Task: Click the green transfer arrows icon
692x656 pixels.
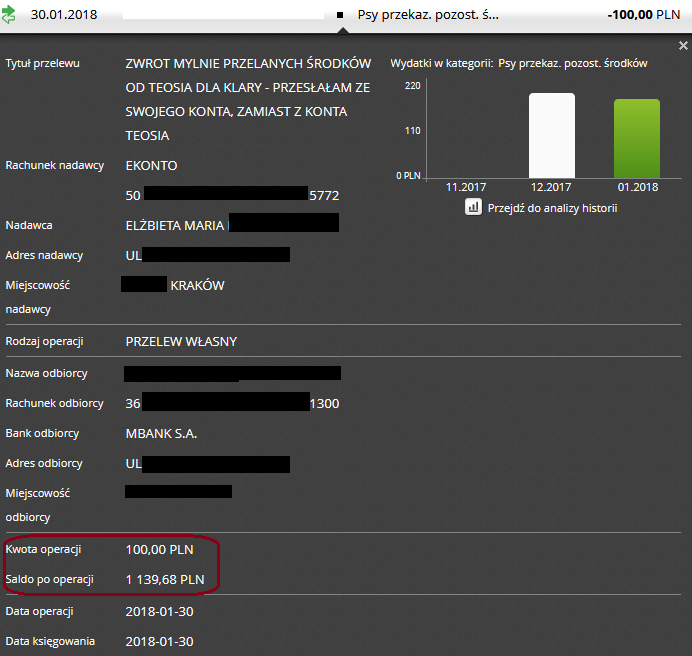Action: pos(8,16)
